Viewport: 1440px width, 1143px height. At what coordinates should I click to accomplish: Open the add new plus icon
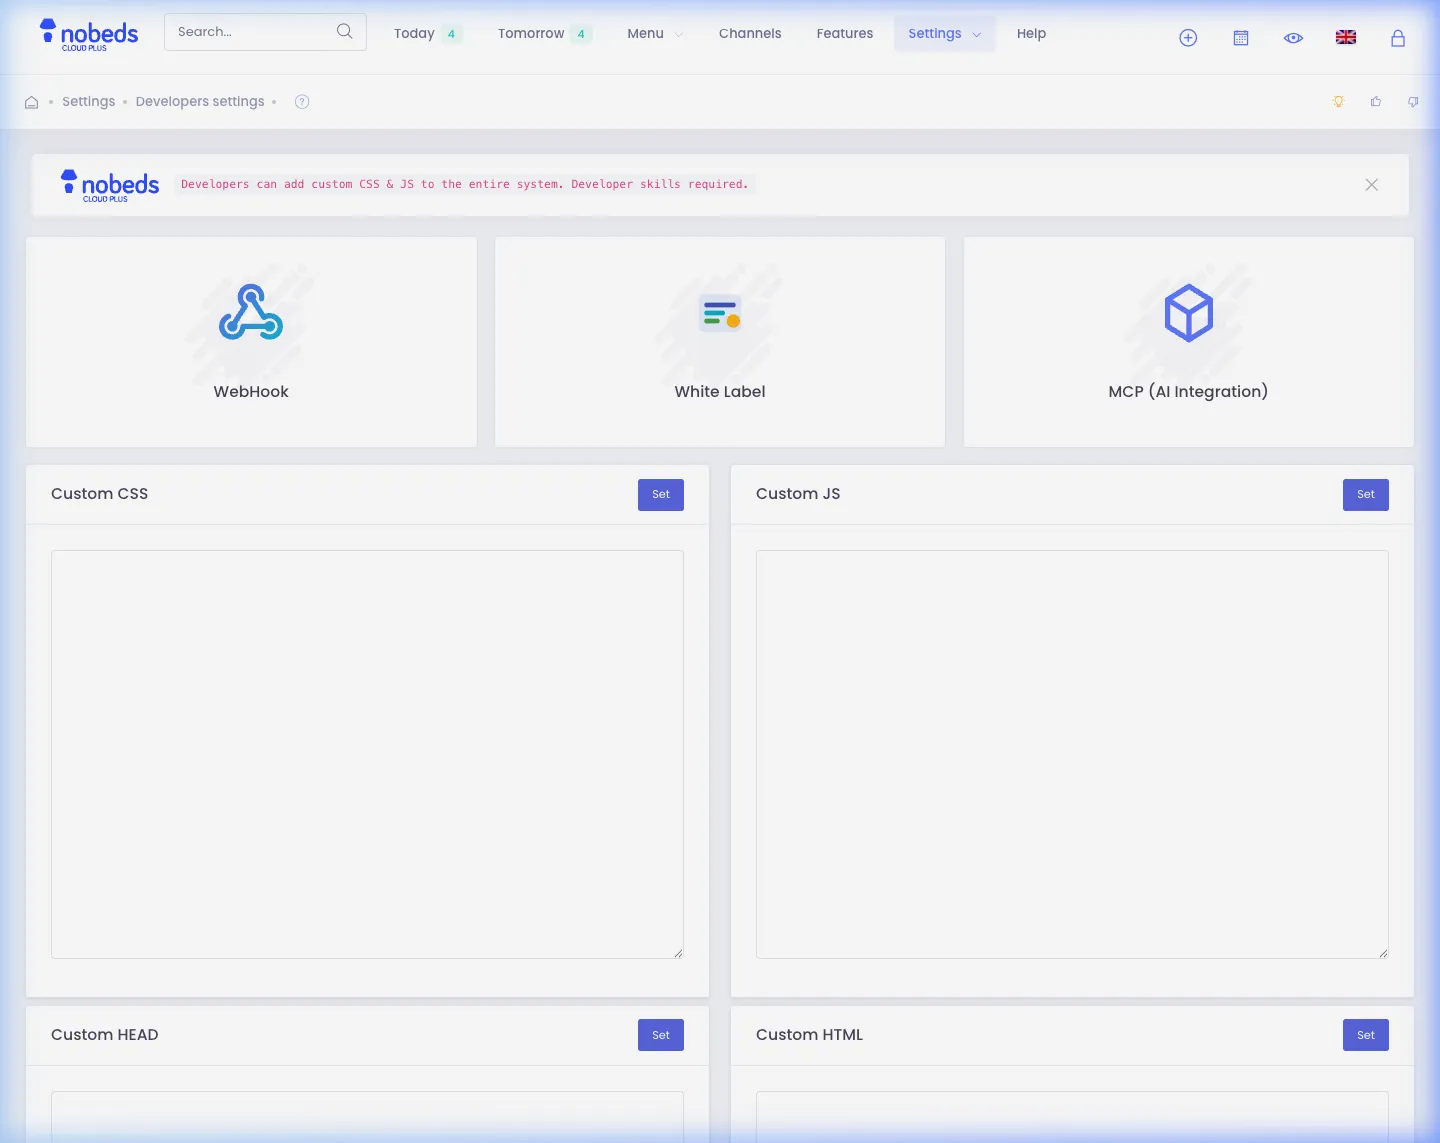pos(1188,38)
